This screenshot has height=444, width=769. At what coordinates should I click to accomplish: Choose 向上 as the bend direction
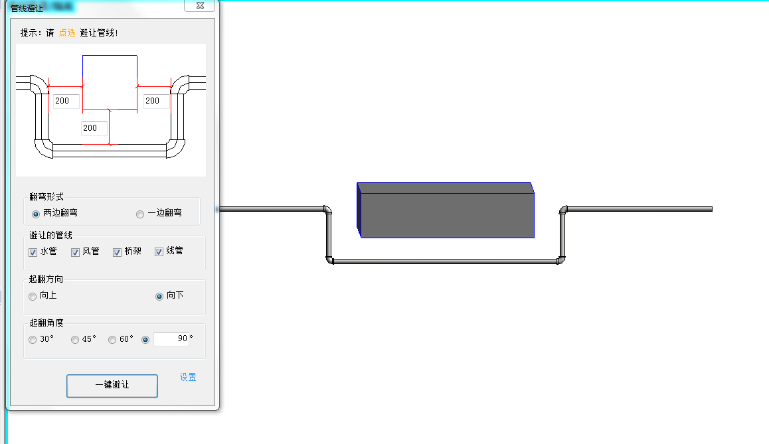tap(33, 296)
